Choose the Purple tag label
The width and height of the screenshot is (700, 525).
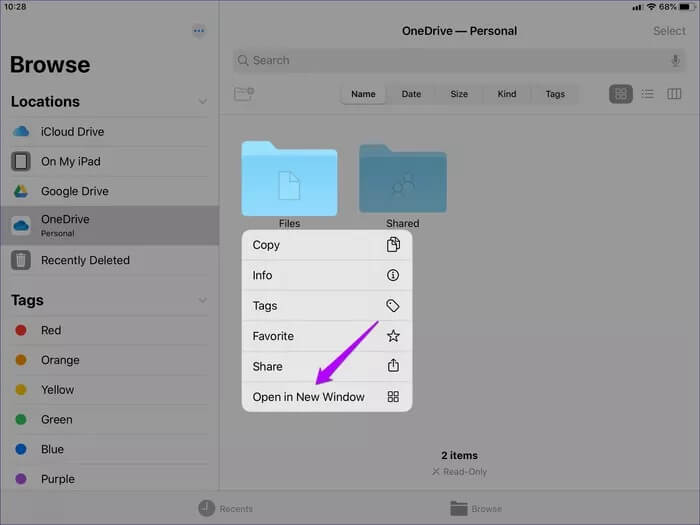point(58,479)
